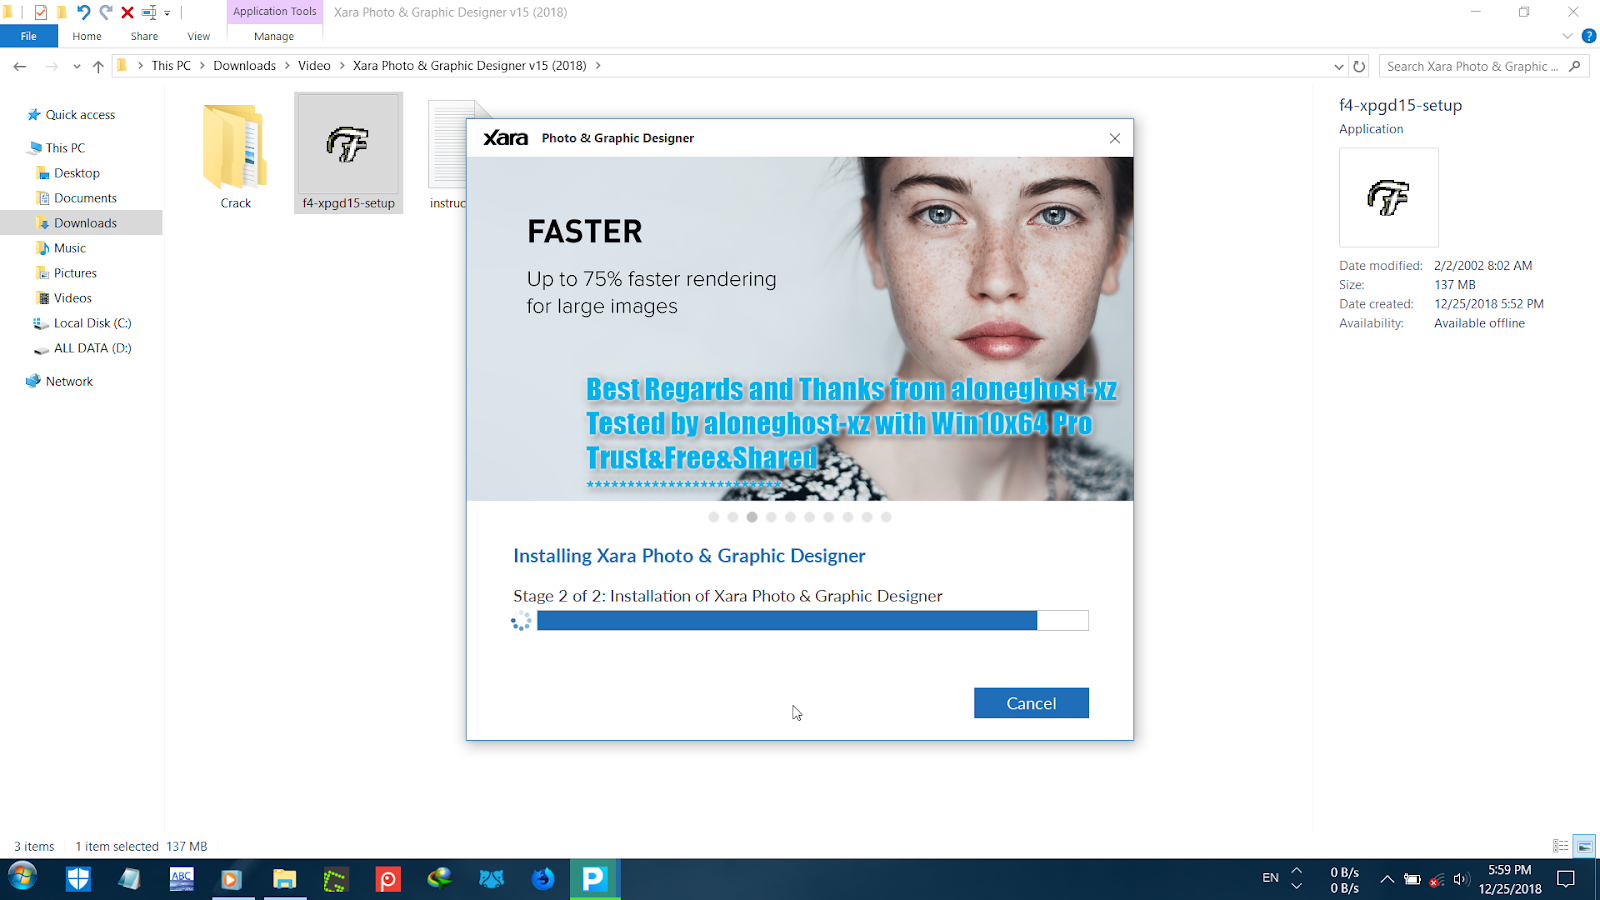Switch to the Home ribbon tab
1600x900 pixels.
tap(87, 36)
